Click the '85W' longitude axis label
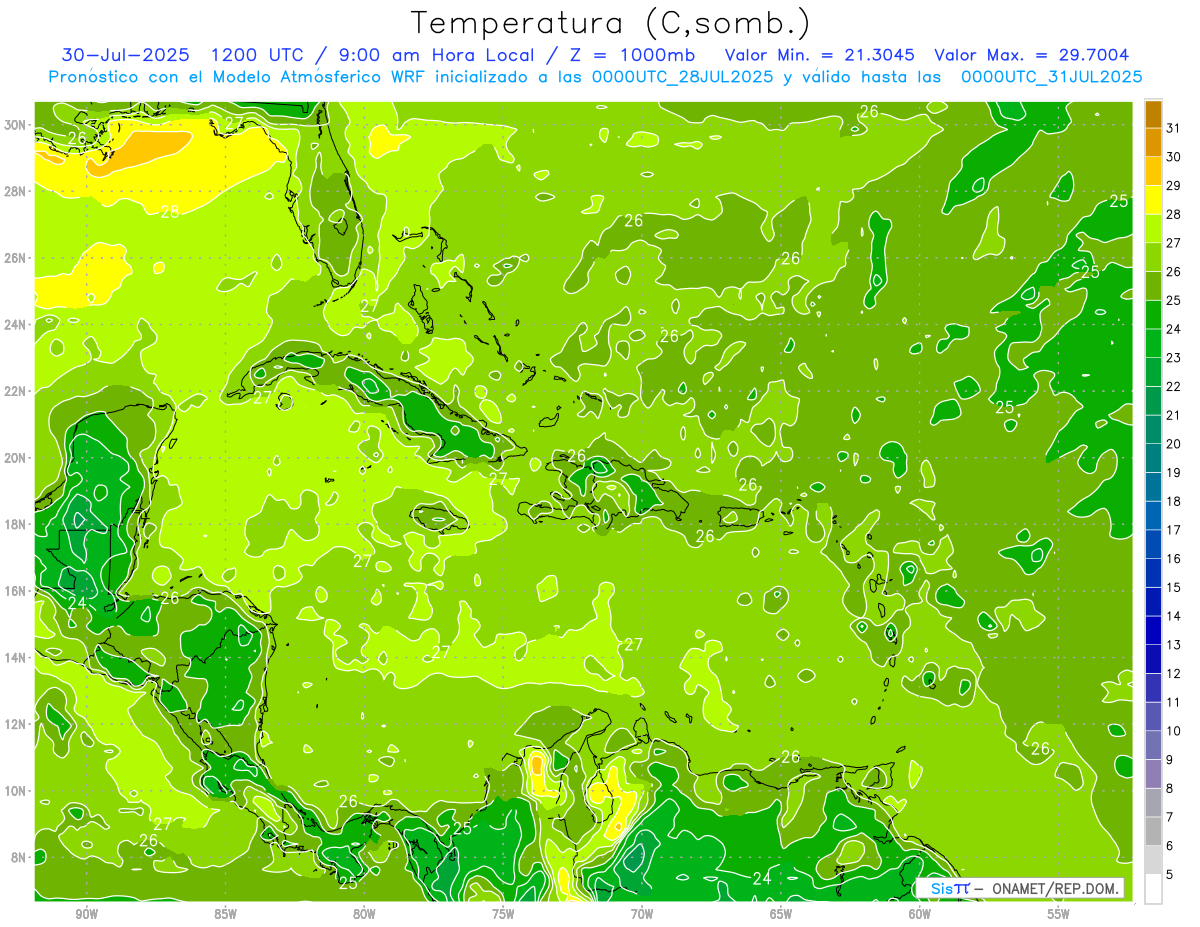 (x=225, y=914)
